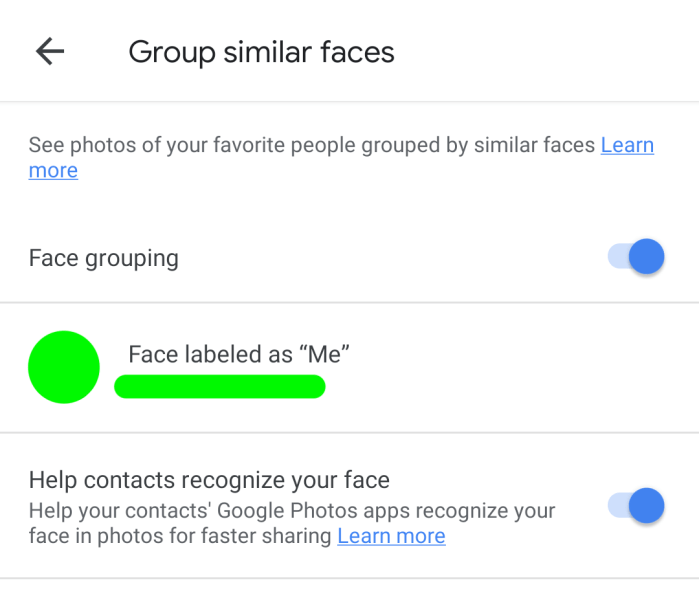Click the blue knob of the Help contacts switch

(x=647, y=507)
